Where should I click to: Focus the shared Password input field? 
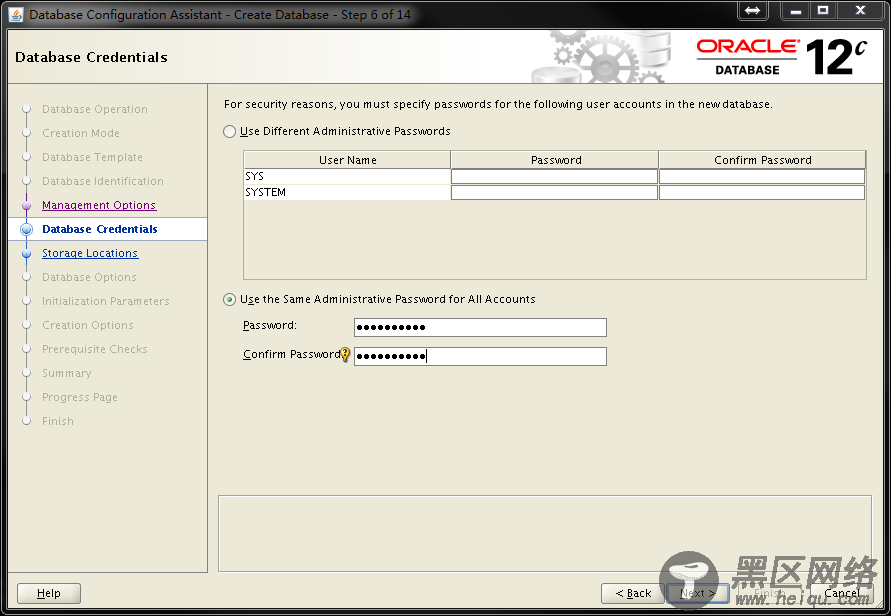pyautogui.click(x=480, y=327)
